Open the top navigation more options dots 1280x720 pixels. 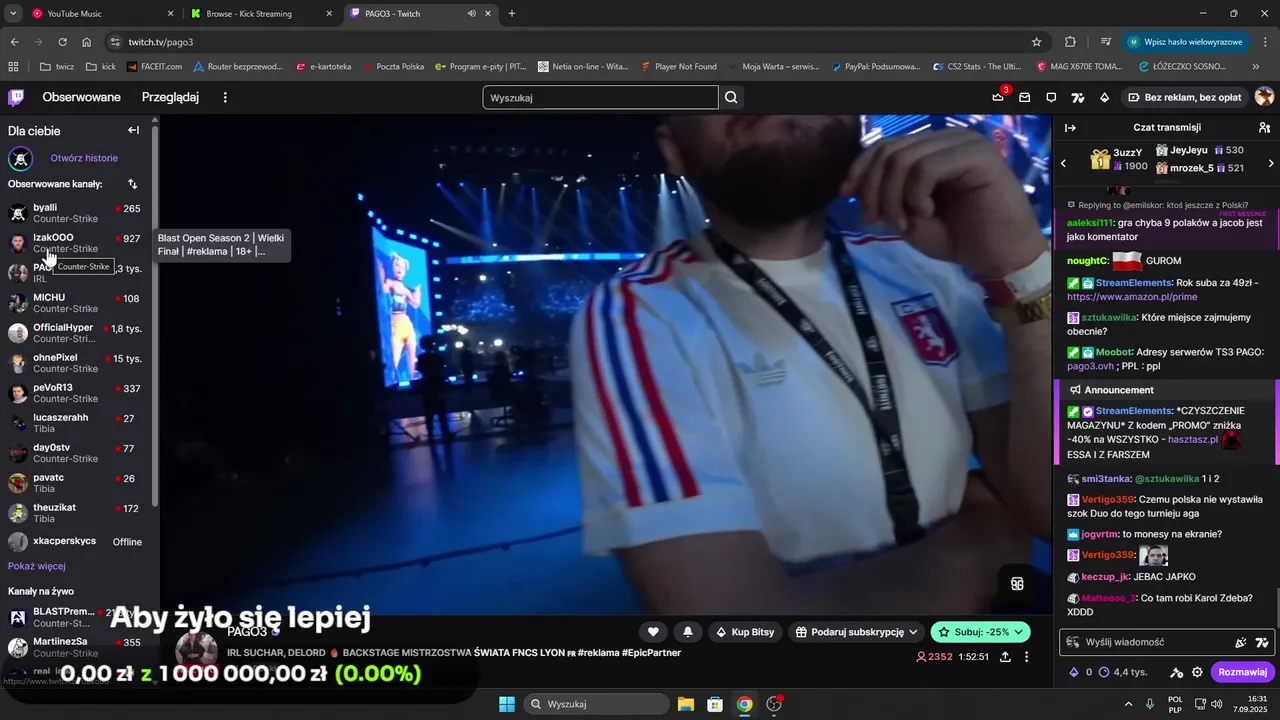(x=225, y=97)
